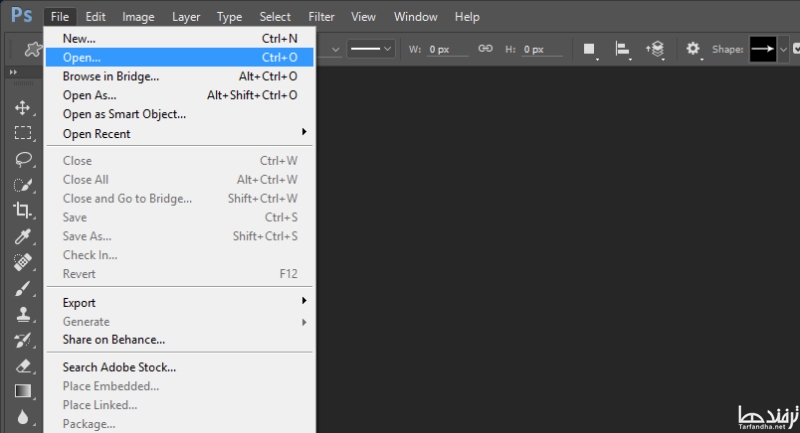Open path alignment options icon
The height and width of the screenshot is (433, 800).
(622, 49)
